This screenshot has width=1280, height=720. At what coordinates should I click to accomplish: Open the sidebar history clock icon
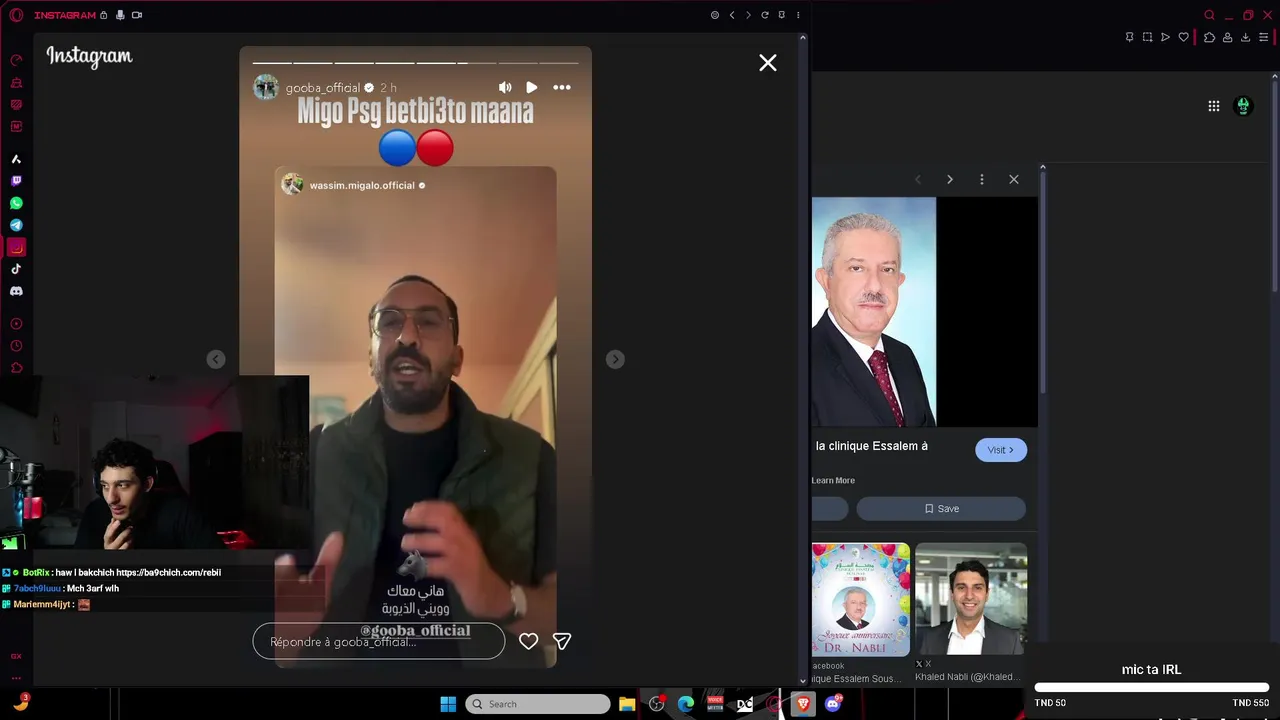[16, 346]
